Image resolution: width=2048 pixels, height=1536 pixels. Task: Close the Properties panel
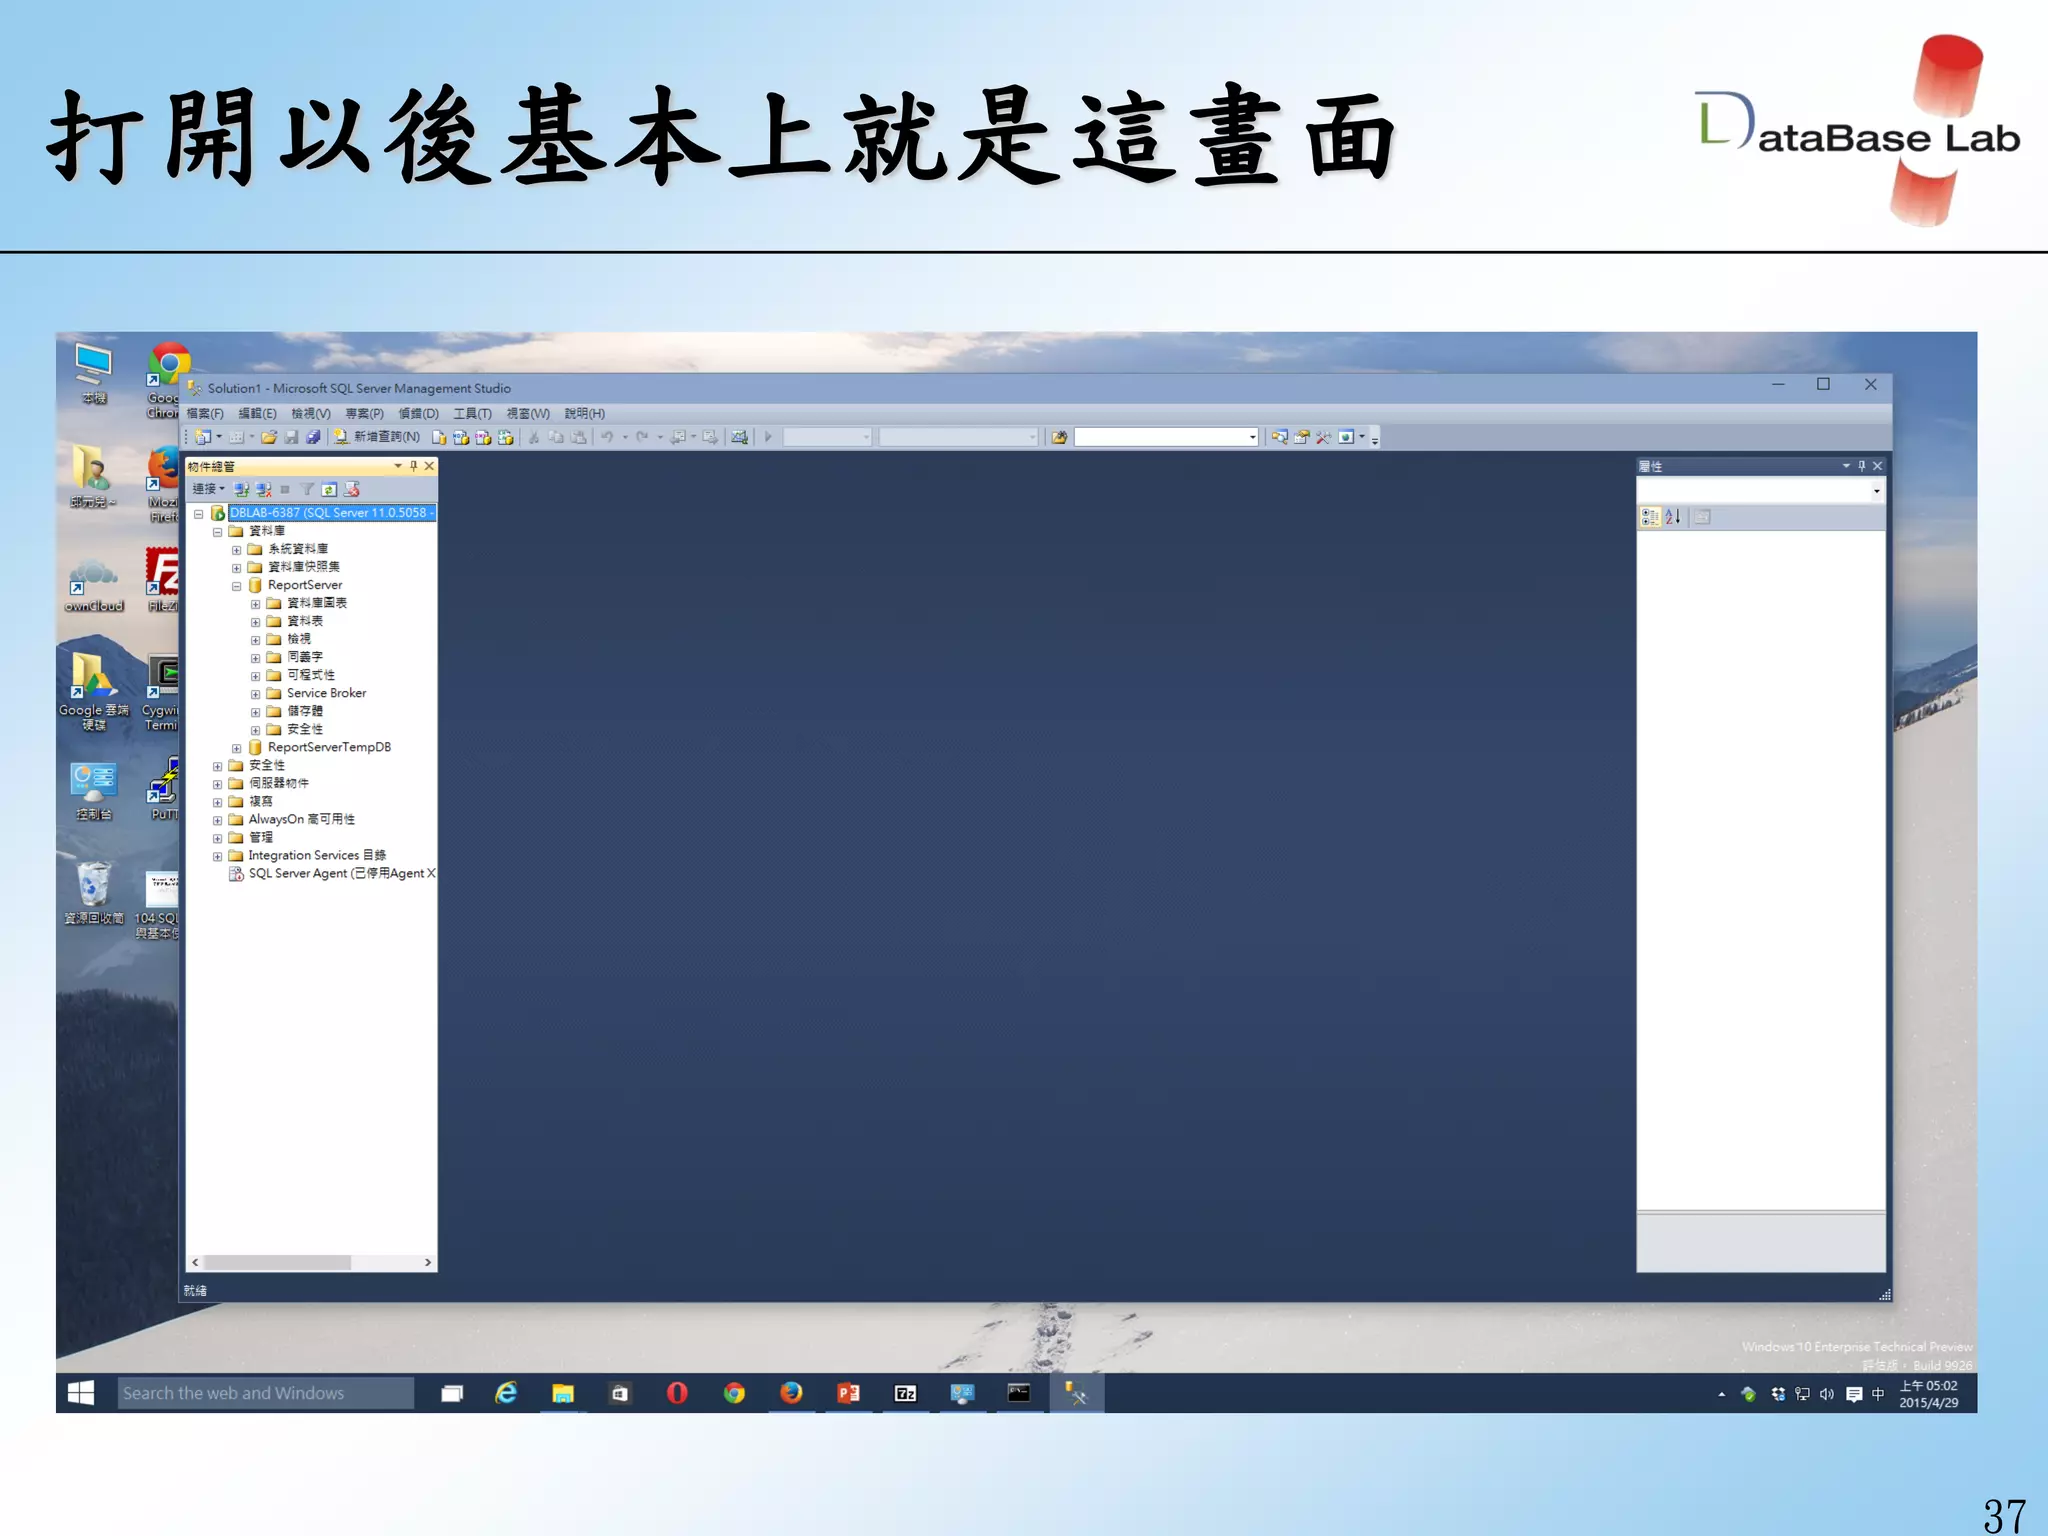click(x=1878, y=466)
